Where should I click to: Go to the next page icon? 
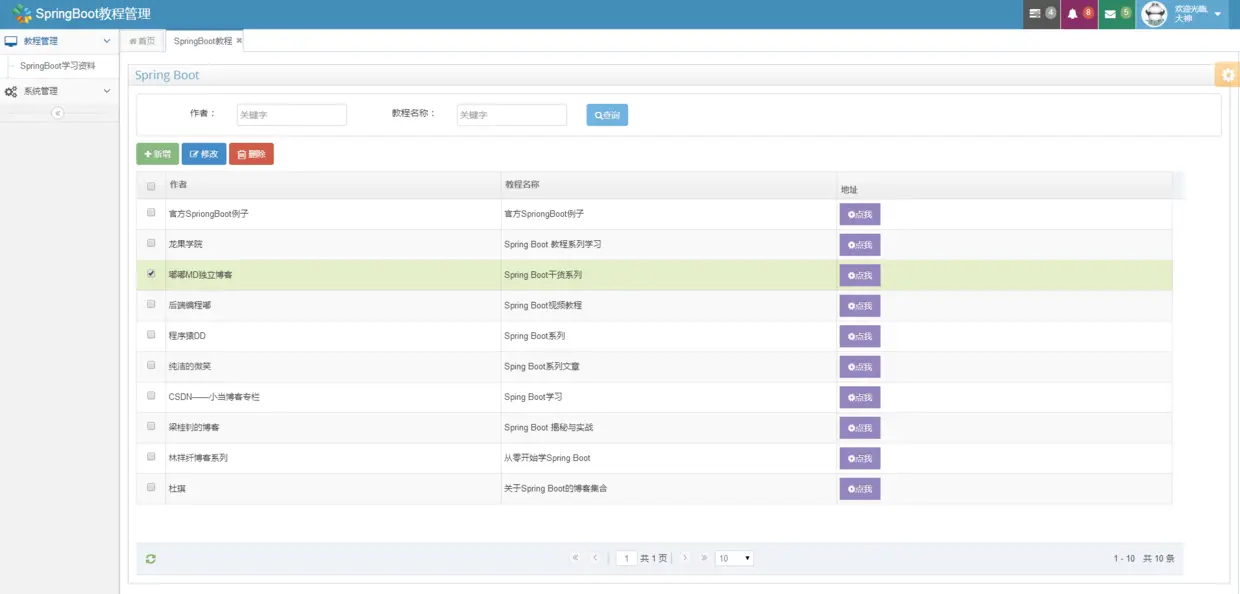point(685,558)
